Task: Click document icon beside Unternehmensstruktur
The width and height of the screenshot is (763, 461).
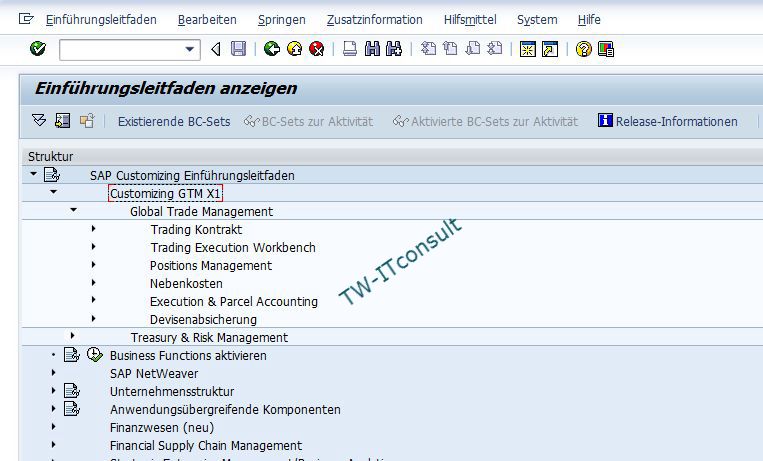Action: [x=72, y=391]
